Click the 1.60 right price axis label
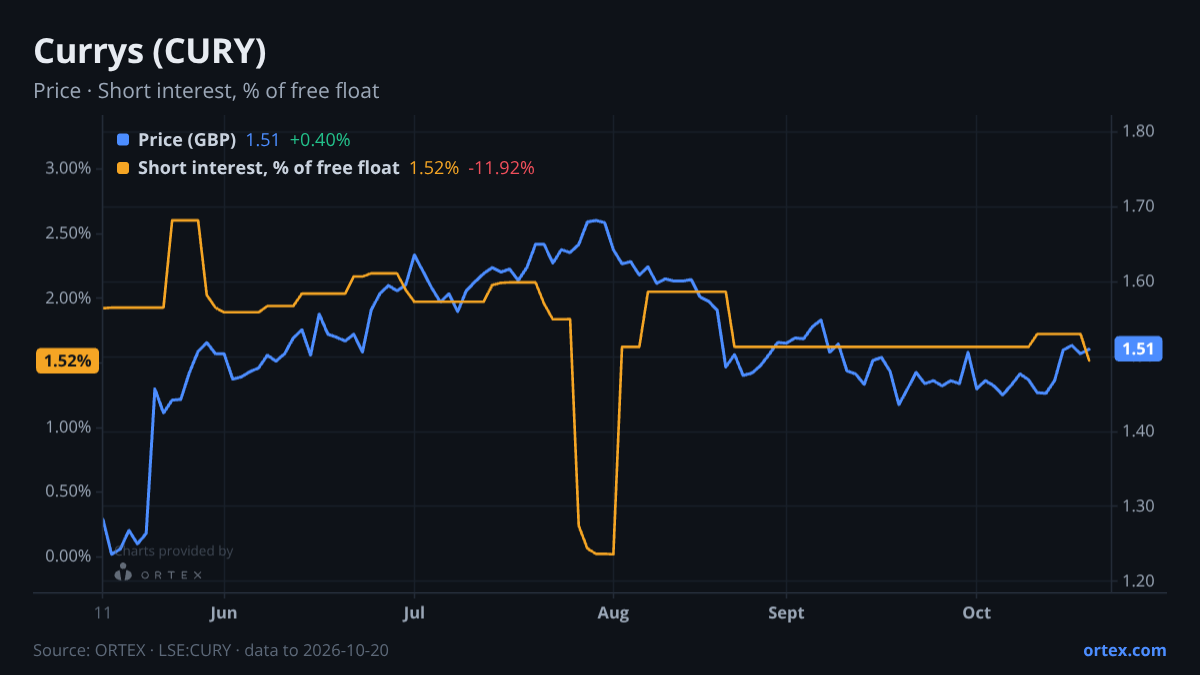This screenshot has height=675, width=1200. click(1139, 281)
